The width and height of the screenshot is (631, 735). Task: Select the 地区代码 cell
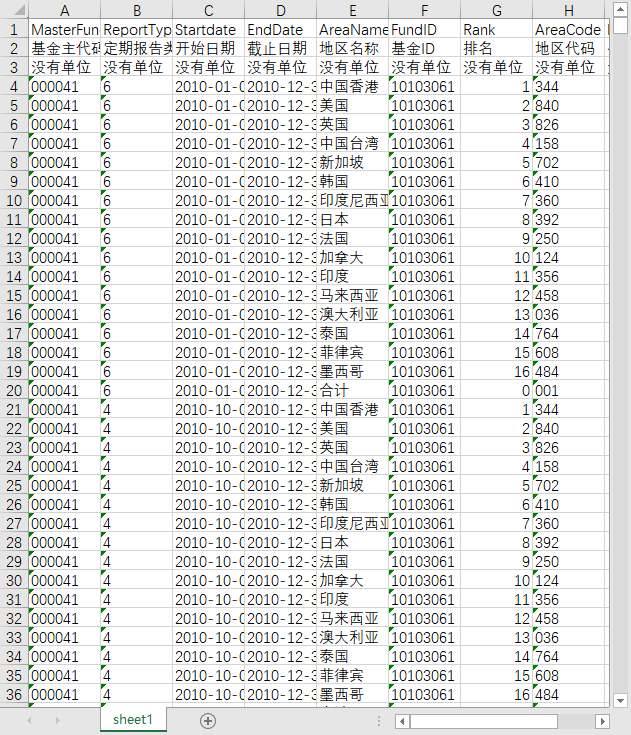click(569, 48)
